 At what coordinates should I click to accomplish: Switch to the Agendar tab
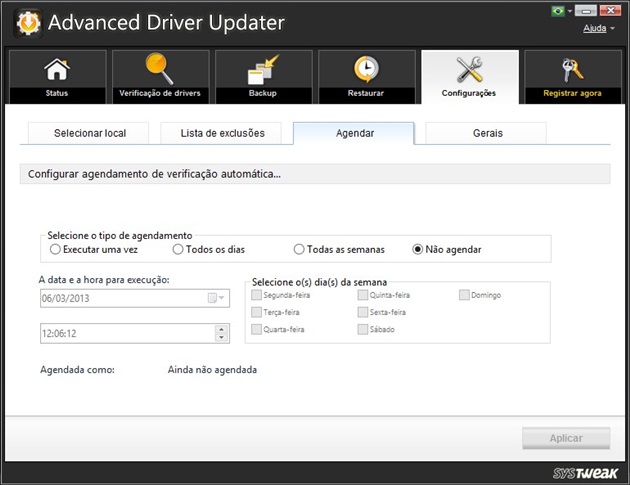click(354, 133)
